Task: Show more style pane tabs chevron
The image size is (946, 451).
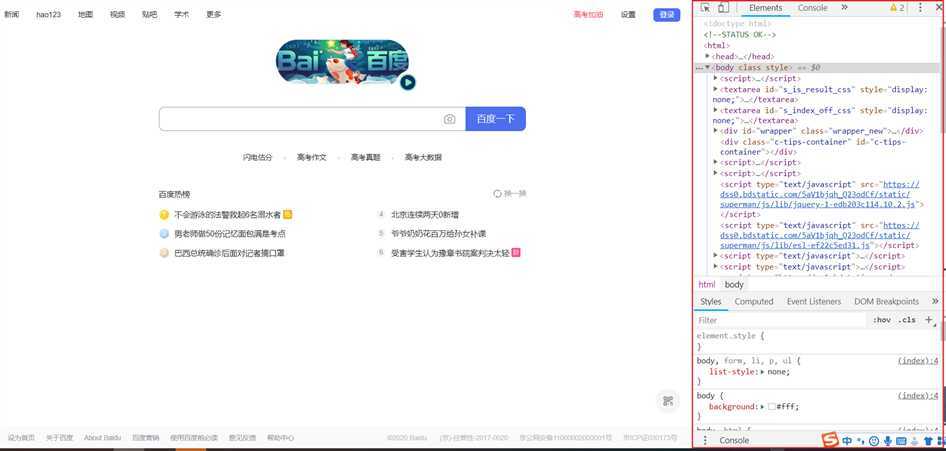Action: pos(935,301)
